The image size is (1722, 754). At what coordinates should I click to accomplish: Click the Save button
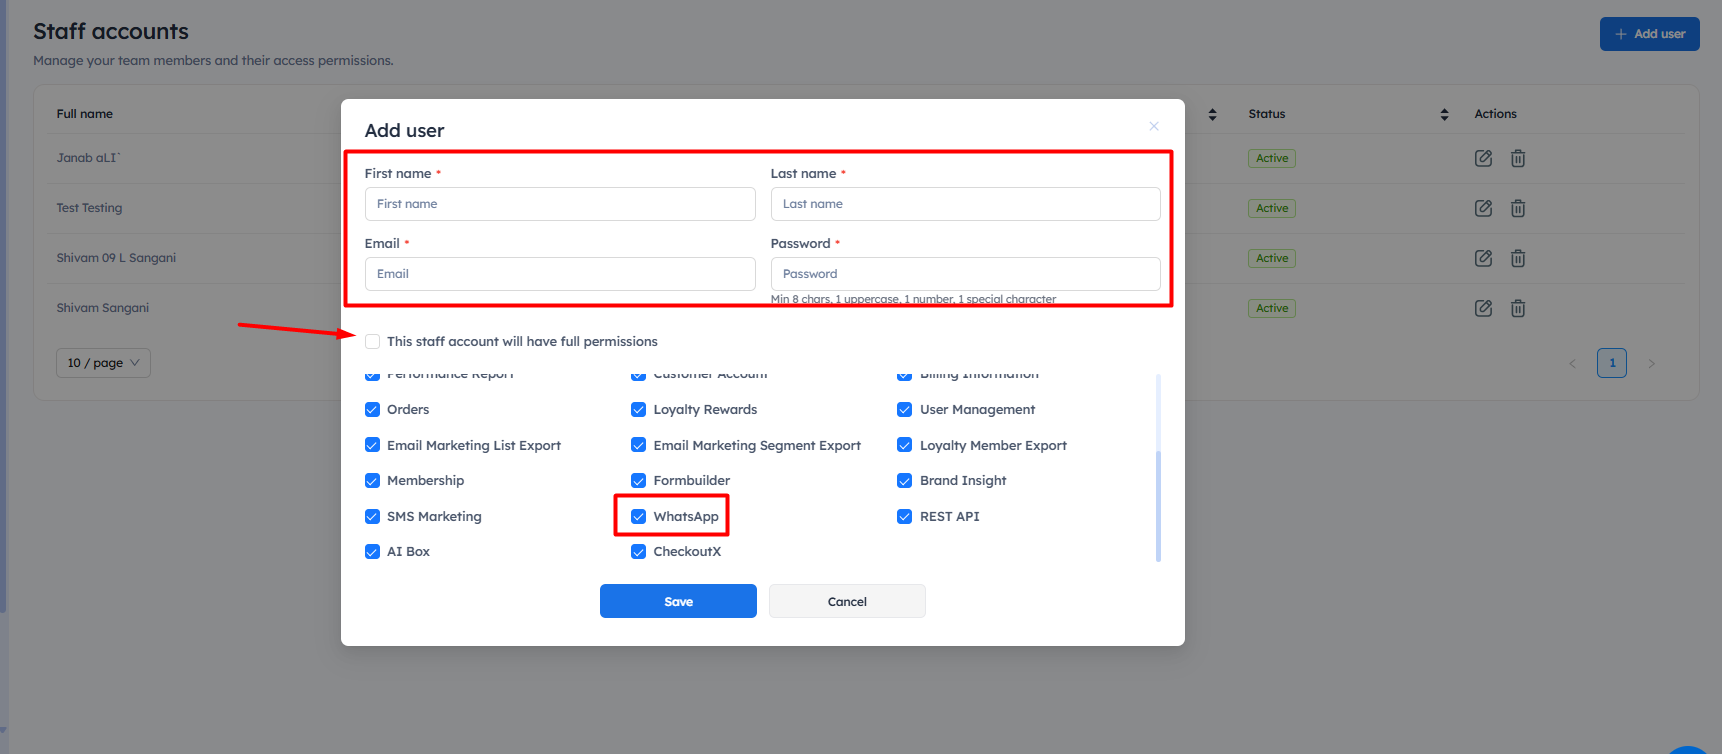pos(678,601)
